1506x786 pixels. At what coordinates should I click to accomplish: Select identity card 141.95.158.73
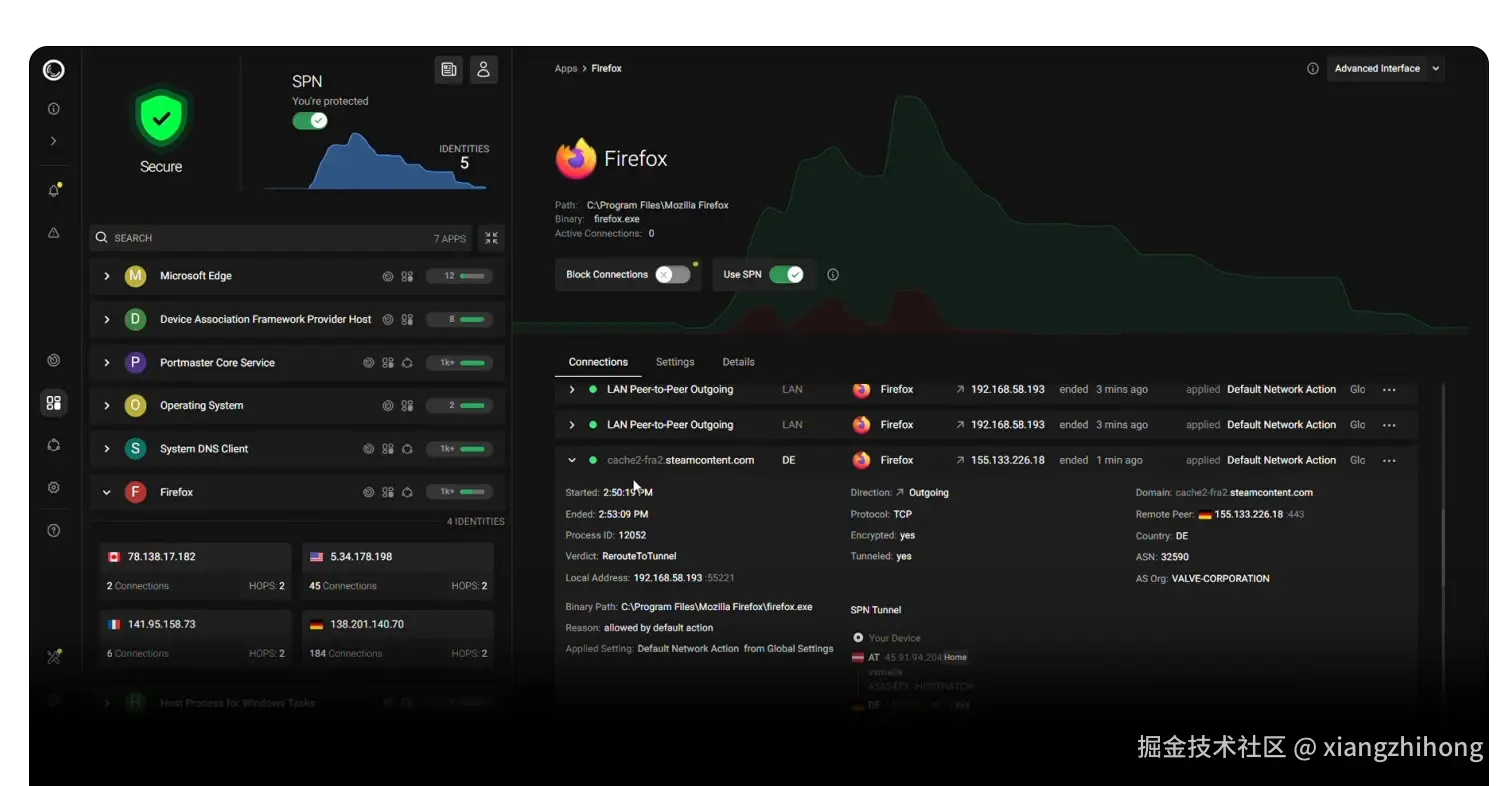(x=195, y=638)
